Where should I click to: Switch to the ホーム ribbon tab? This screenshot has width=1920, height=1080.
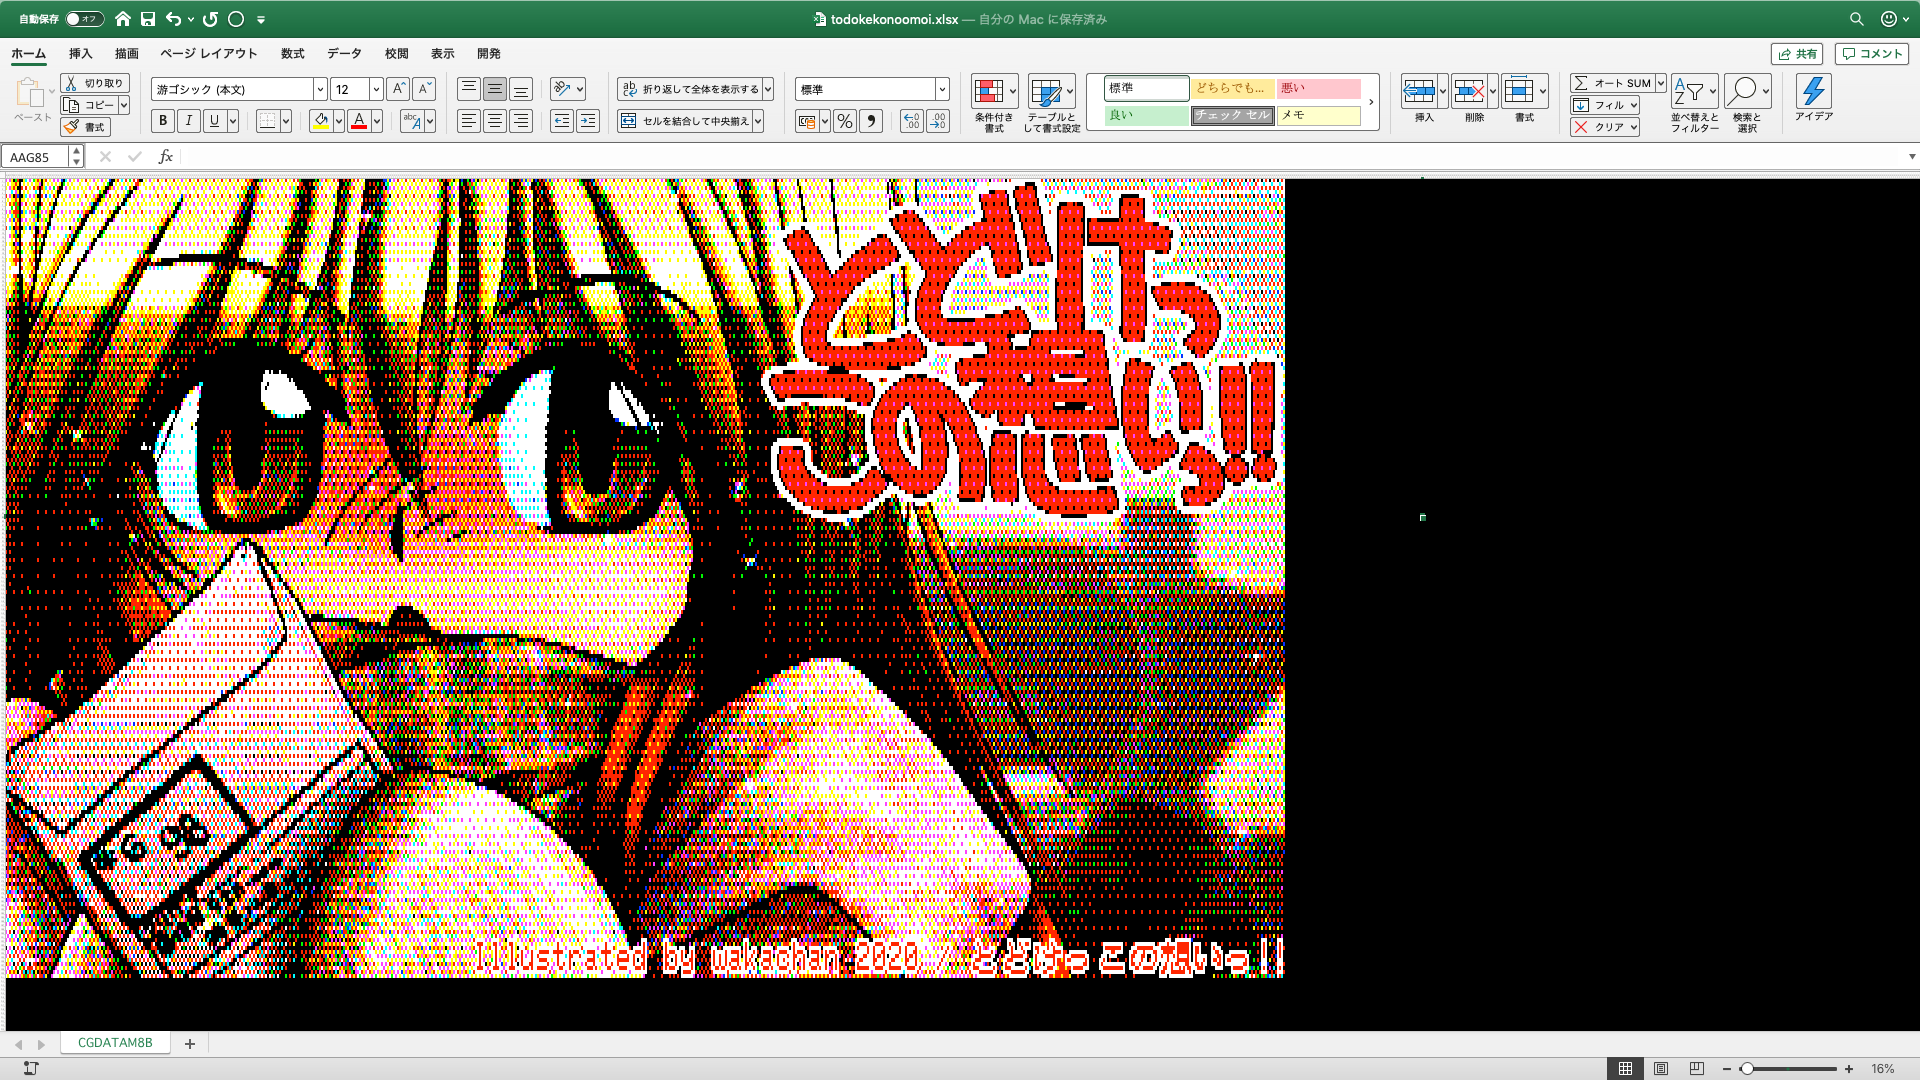click(x=28, y=54)
